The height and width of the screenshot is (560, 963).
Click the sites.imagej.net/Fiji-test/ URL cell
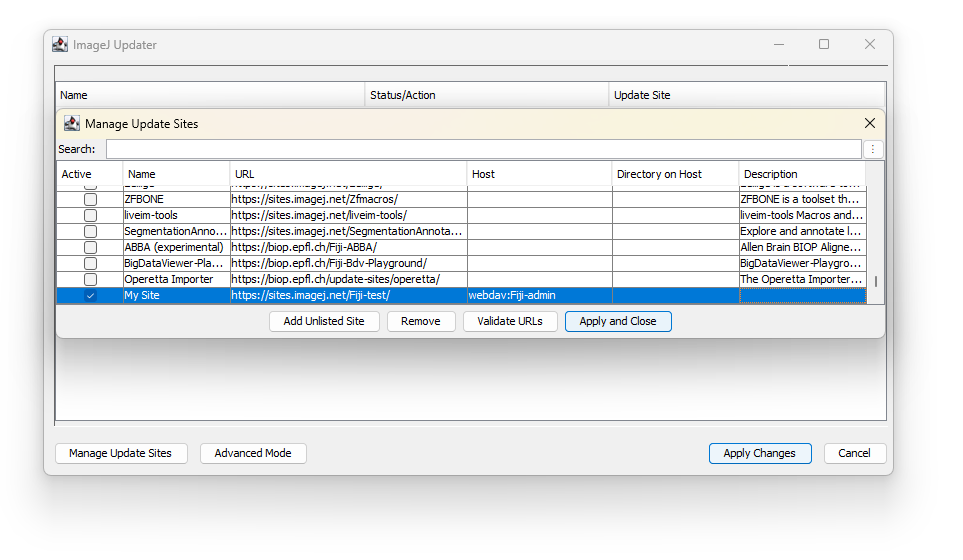tap(349, 295)
